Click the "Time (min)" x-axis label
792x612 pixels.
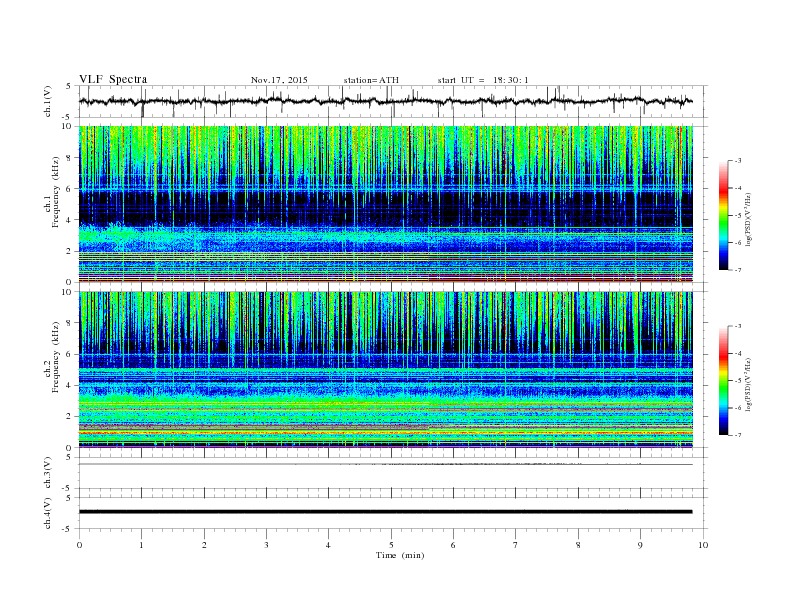tap(400, 555)
